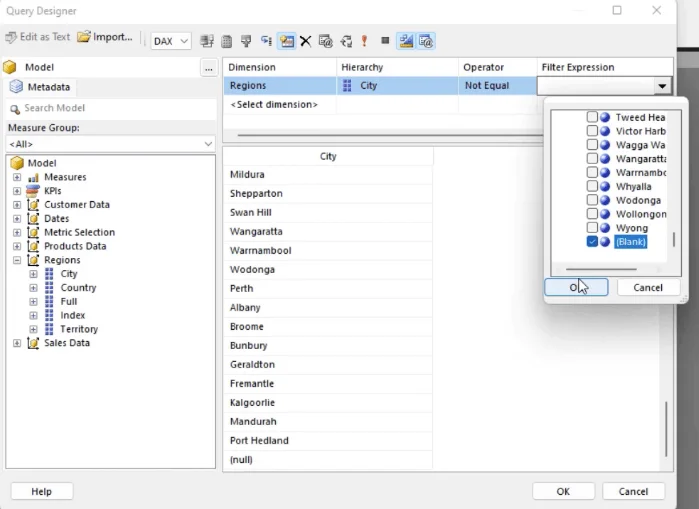Screen dimensions: 699x509
Task: Click the first @ parameters icon after Delete
Action: coord(325,41)
